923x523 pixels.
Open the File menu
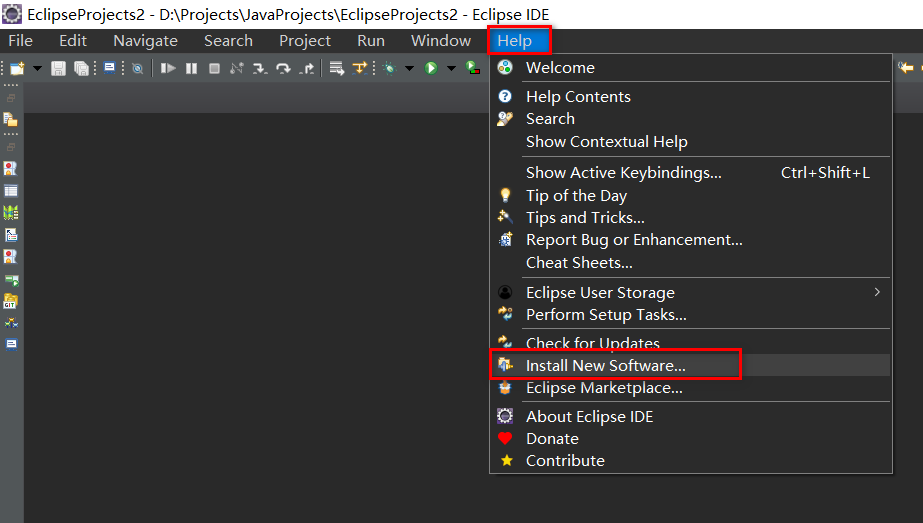21,41
